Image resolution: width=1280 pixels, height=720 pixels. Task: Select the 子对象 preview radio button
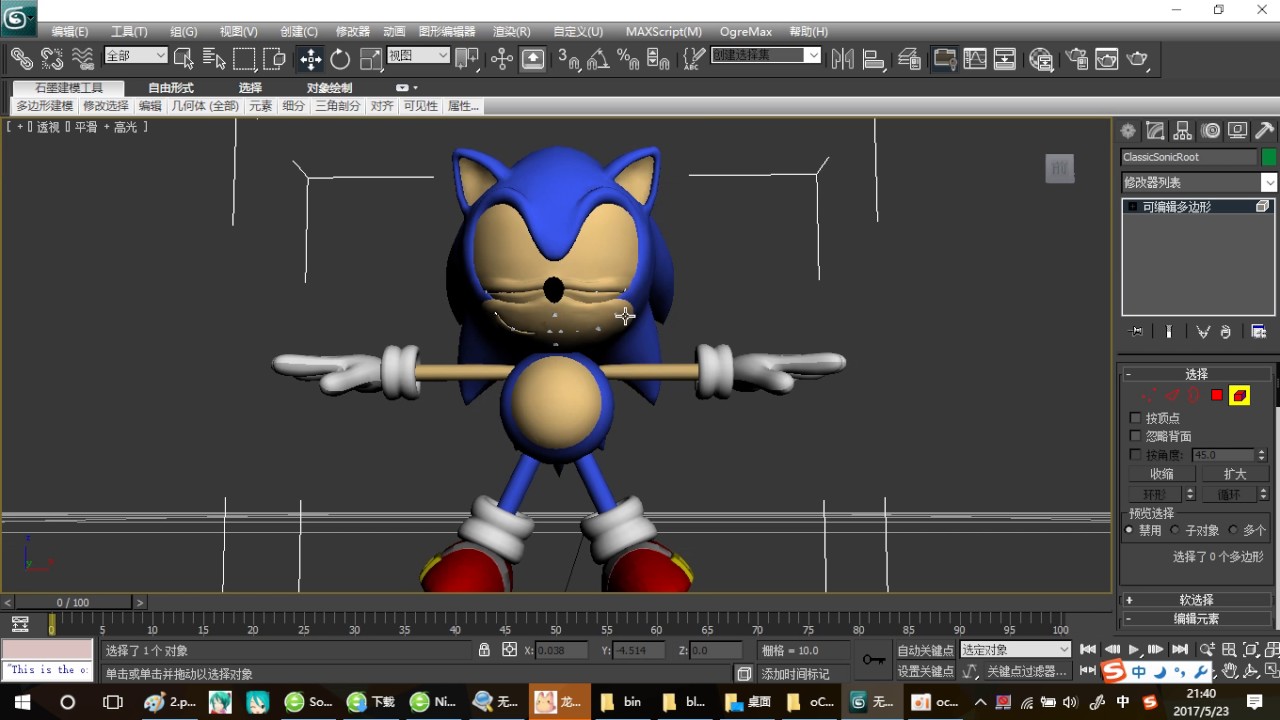tap(1175, 530)
